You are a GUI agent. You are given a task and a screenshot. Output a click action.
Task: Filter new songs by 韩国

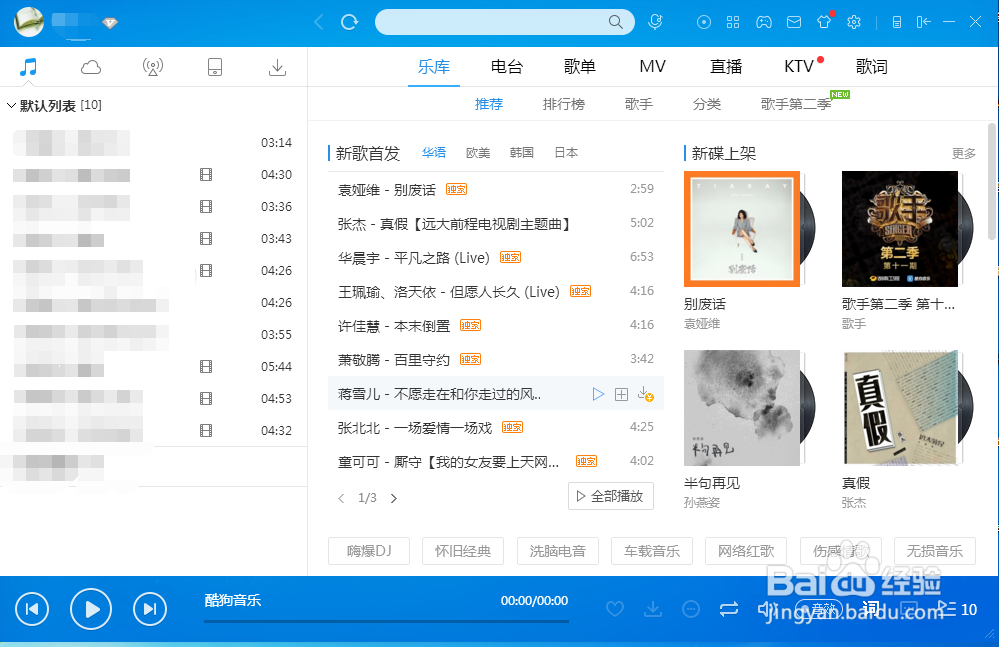pos(522,153)
